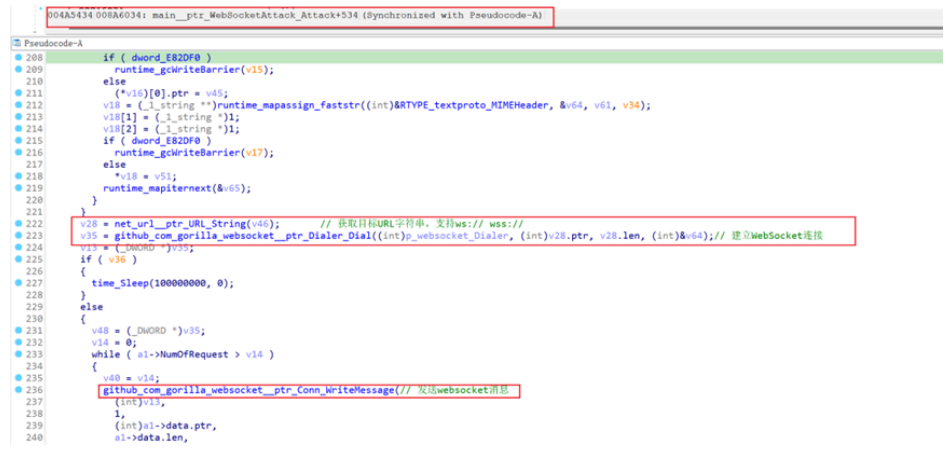
Task: Toggle breakpoint dot on line 213
Action: point(18,117)
